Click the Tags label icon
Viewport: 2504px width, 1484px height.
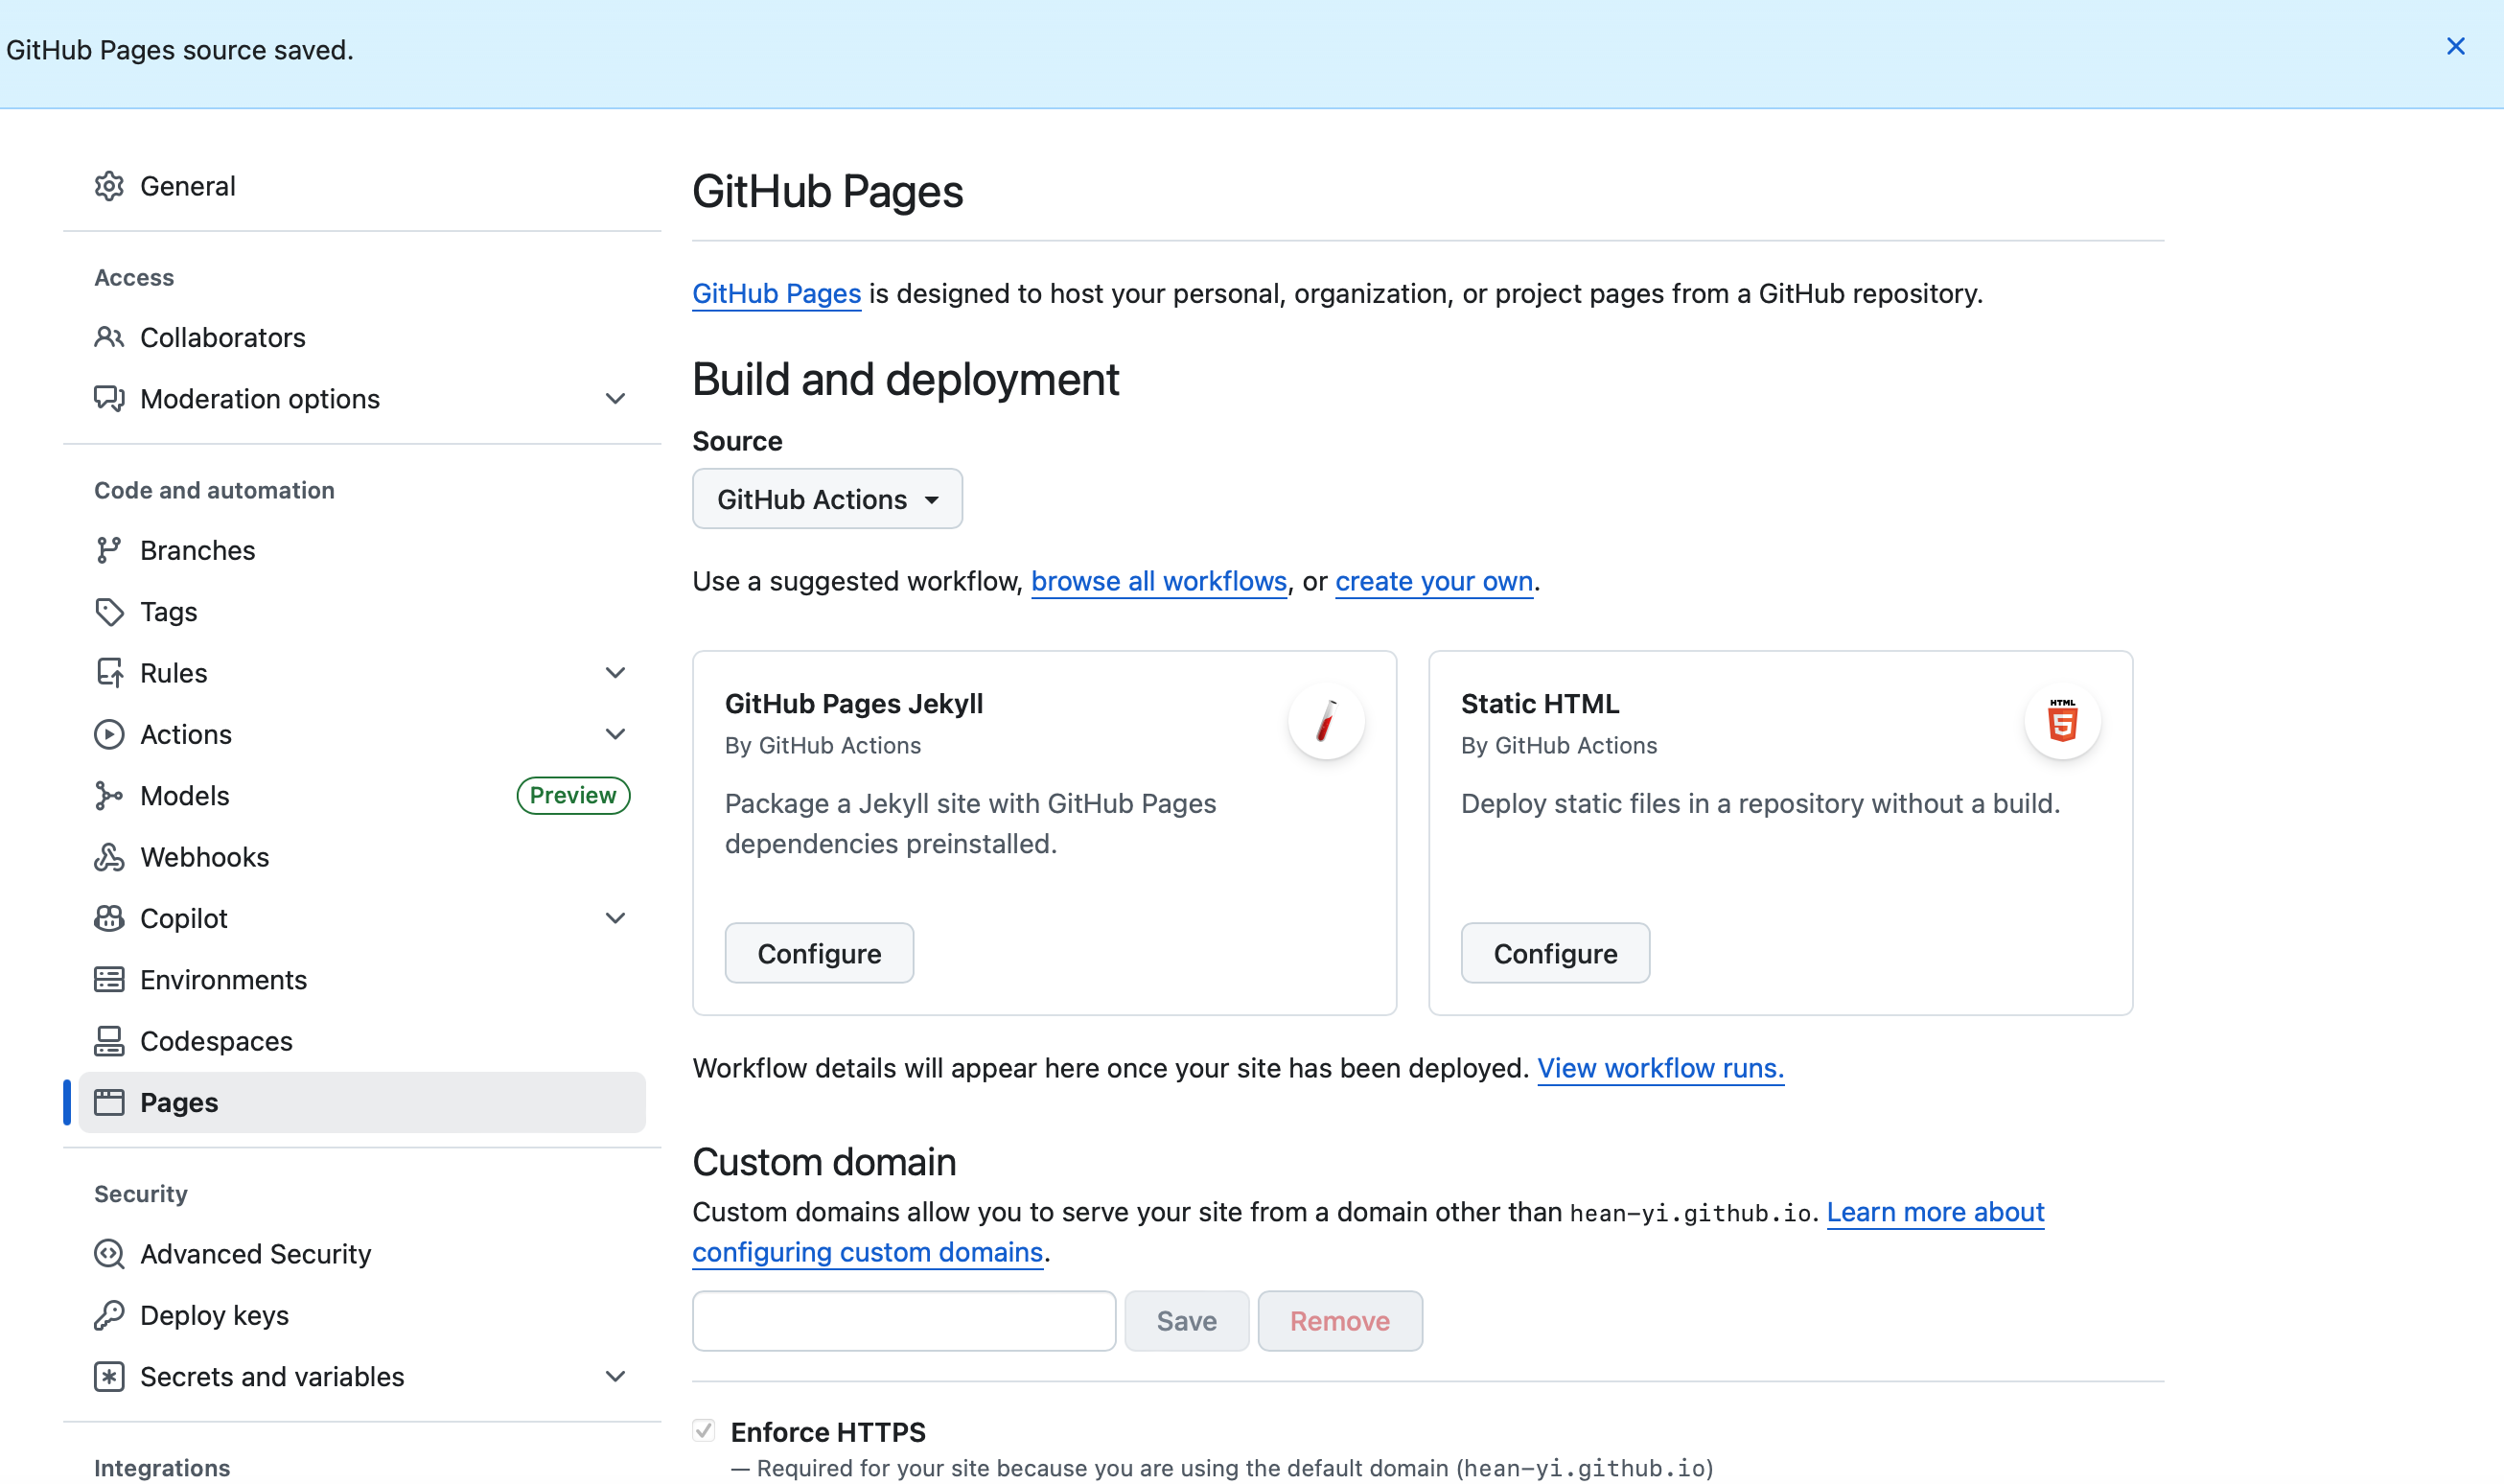pos(109,611)
